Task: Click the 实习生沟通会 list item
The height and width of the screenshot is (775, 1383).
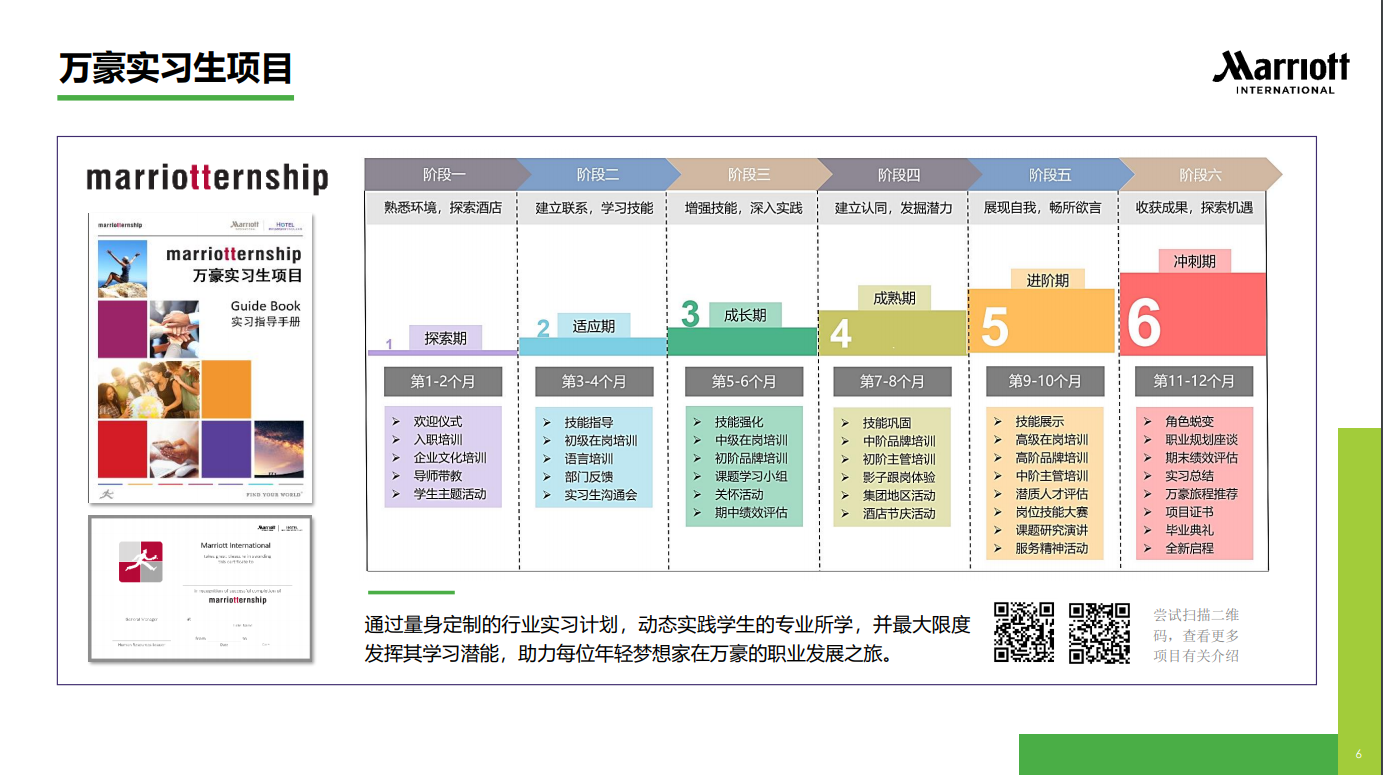Action: tap(601, 495)
